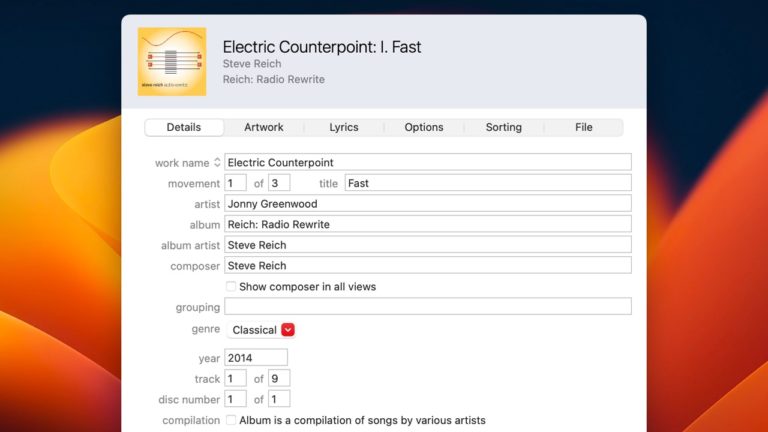Screen dimensions: 768x432
Task: Edit the work name field
Action: click(428, 163)
